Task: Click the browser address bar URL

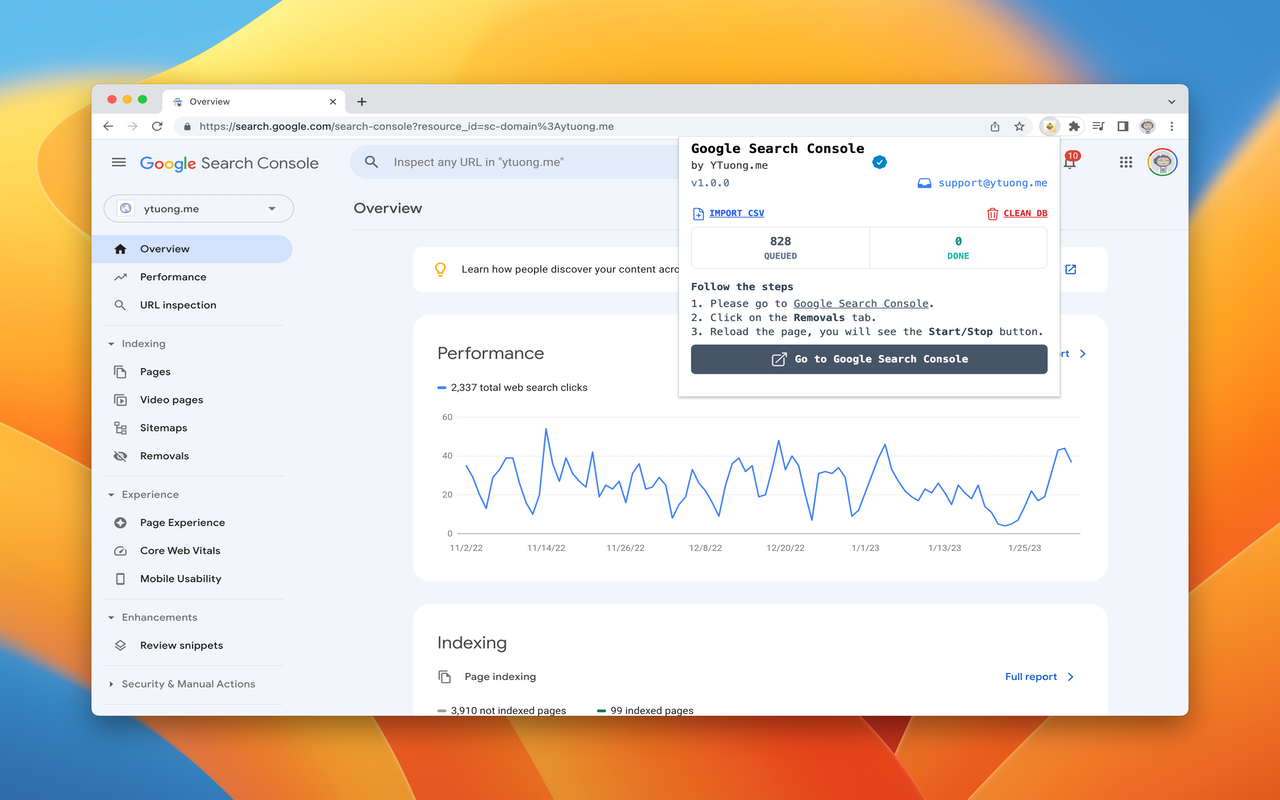Action: click(x=406, y=127)
